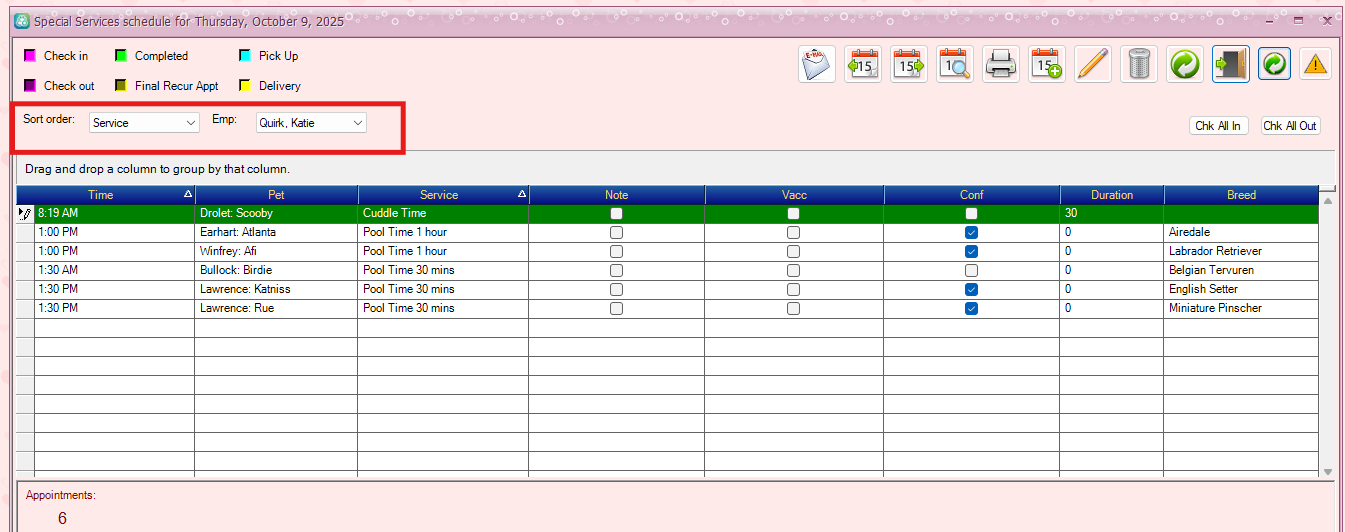Enable Vacc checkbox for Winfrey: Afi
This screenshot has height=532, width=1345.
793,251
